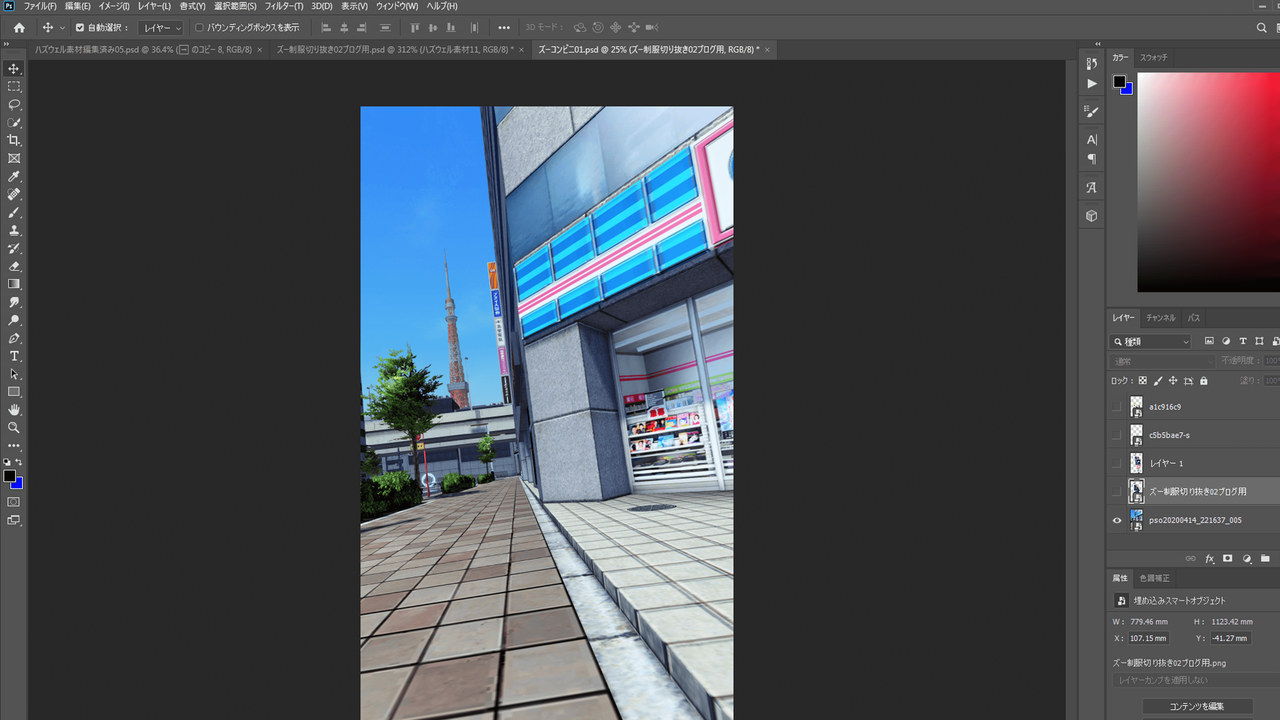Select the Eraser tool
The image size is (1280, 720).
click(x=14, y=266)
